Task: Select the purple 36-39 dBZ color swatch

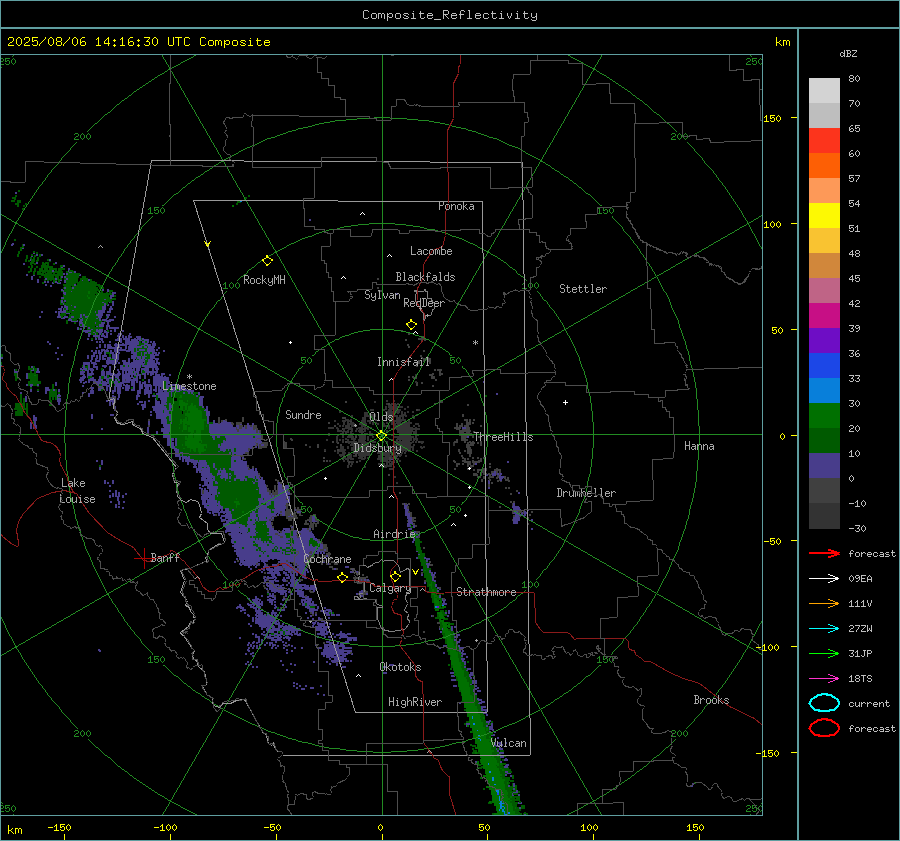Action: [824, 340]
